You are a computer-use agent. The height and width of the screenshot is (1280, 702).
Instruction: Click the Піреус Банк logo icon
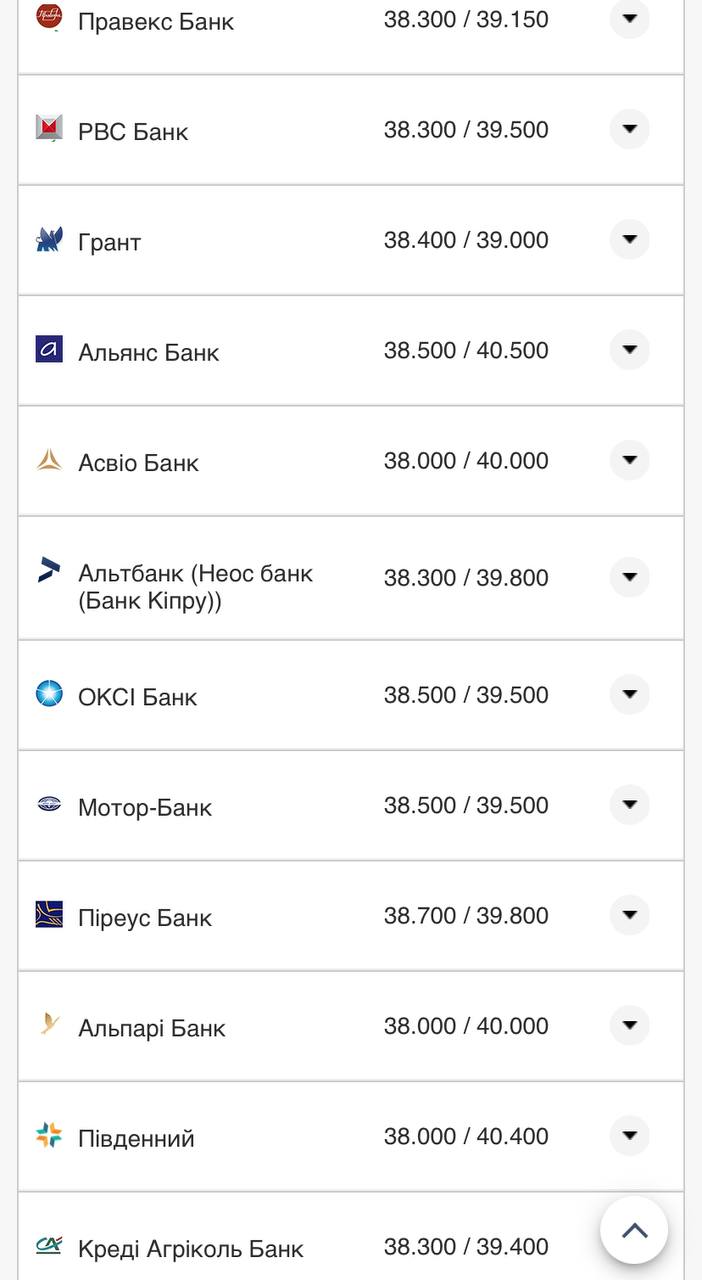click(49, 915)
